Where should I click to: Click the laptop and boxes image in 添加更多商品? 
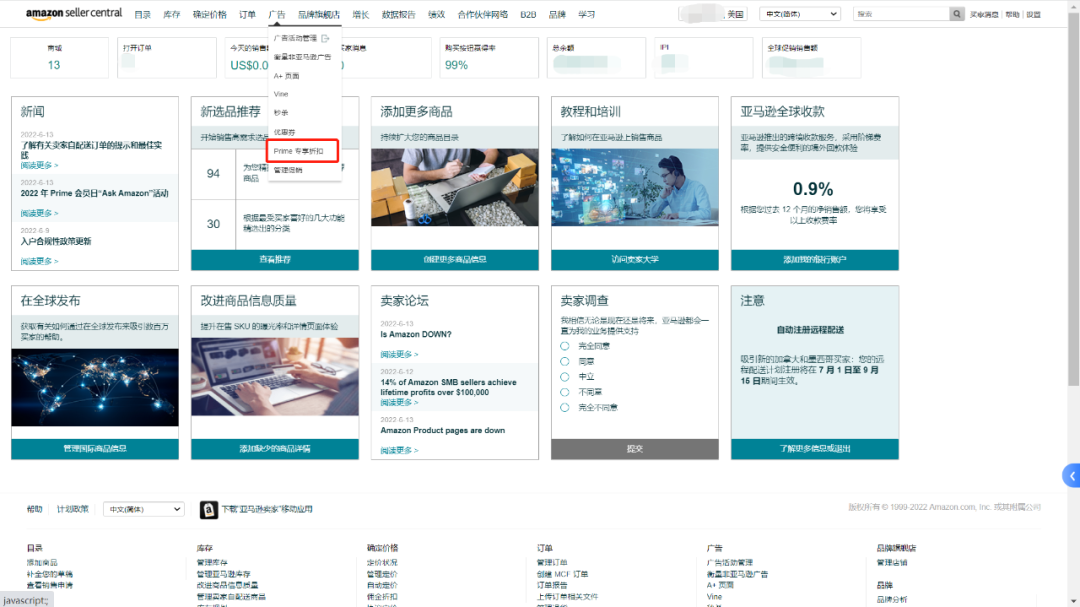coord(455,187)
